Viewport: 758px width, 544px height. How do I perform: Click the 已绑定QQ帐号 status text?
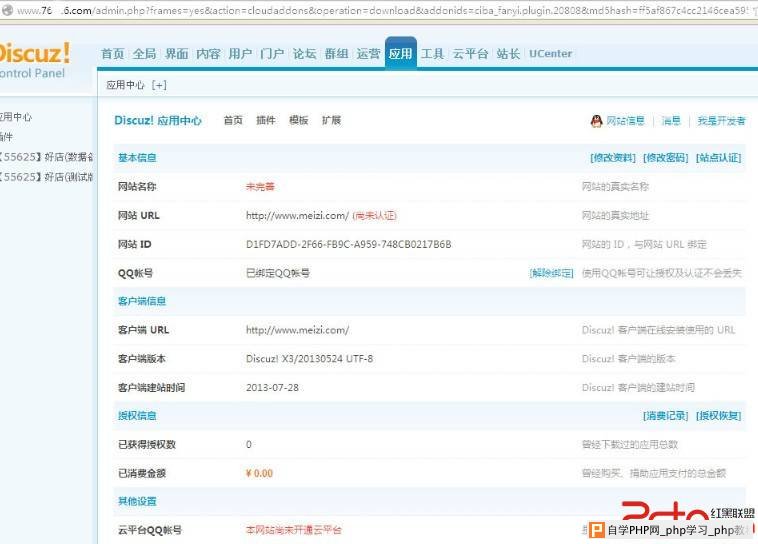click(278, 273)
